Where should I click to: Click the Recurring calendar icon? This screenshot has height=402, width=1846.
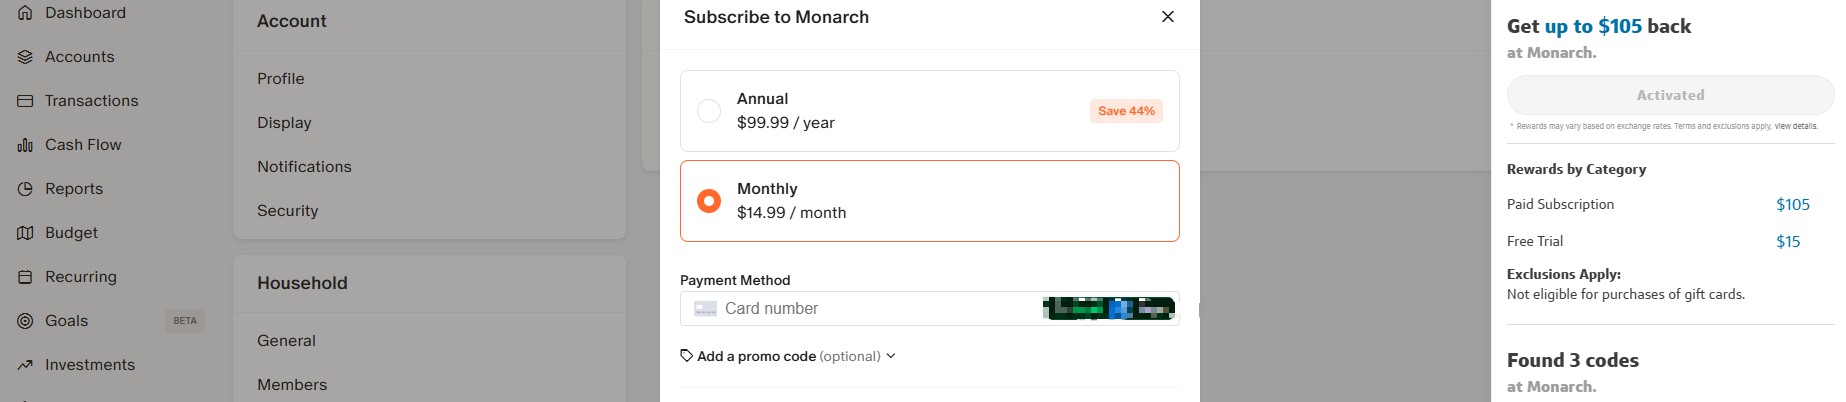(25, 277)
